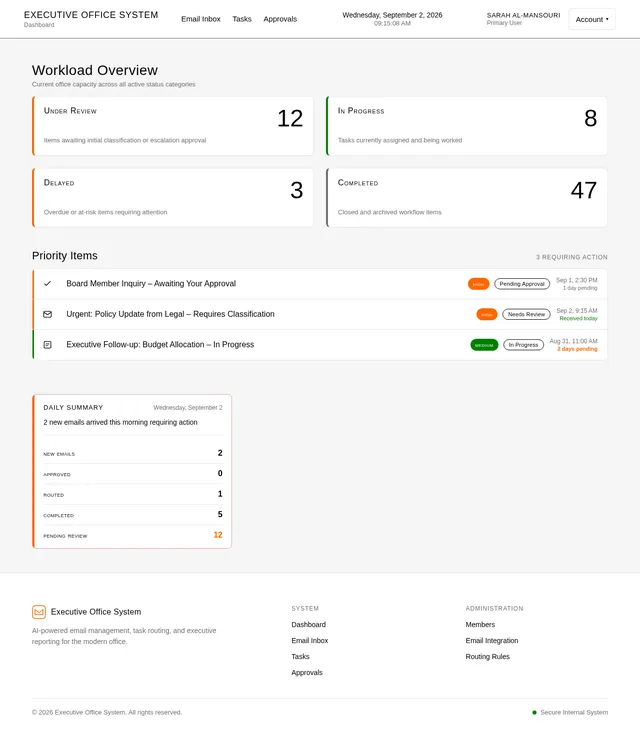Screen dimensions: 640x732
Task: Click Executive Office System footer brand name
Action: click(96, 612)
